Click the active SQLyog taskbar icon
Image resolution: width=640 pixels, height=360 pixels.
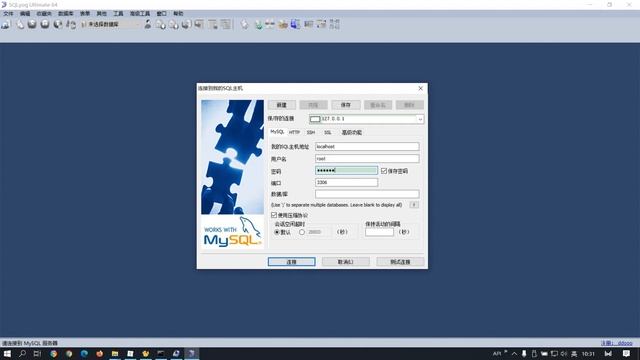point(191,353)
